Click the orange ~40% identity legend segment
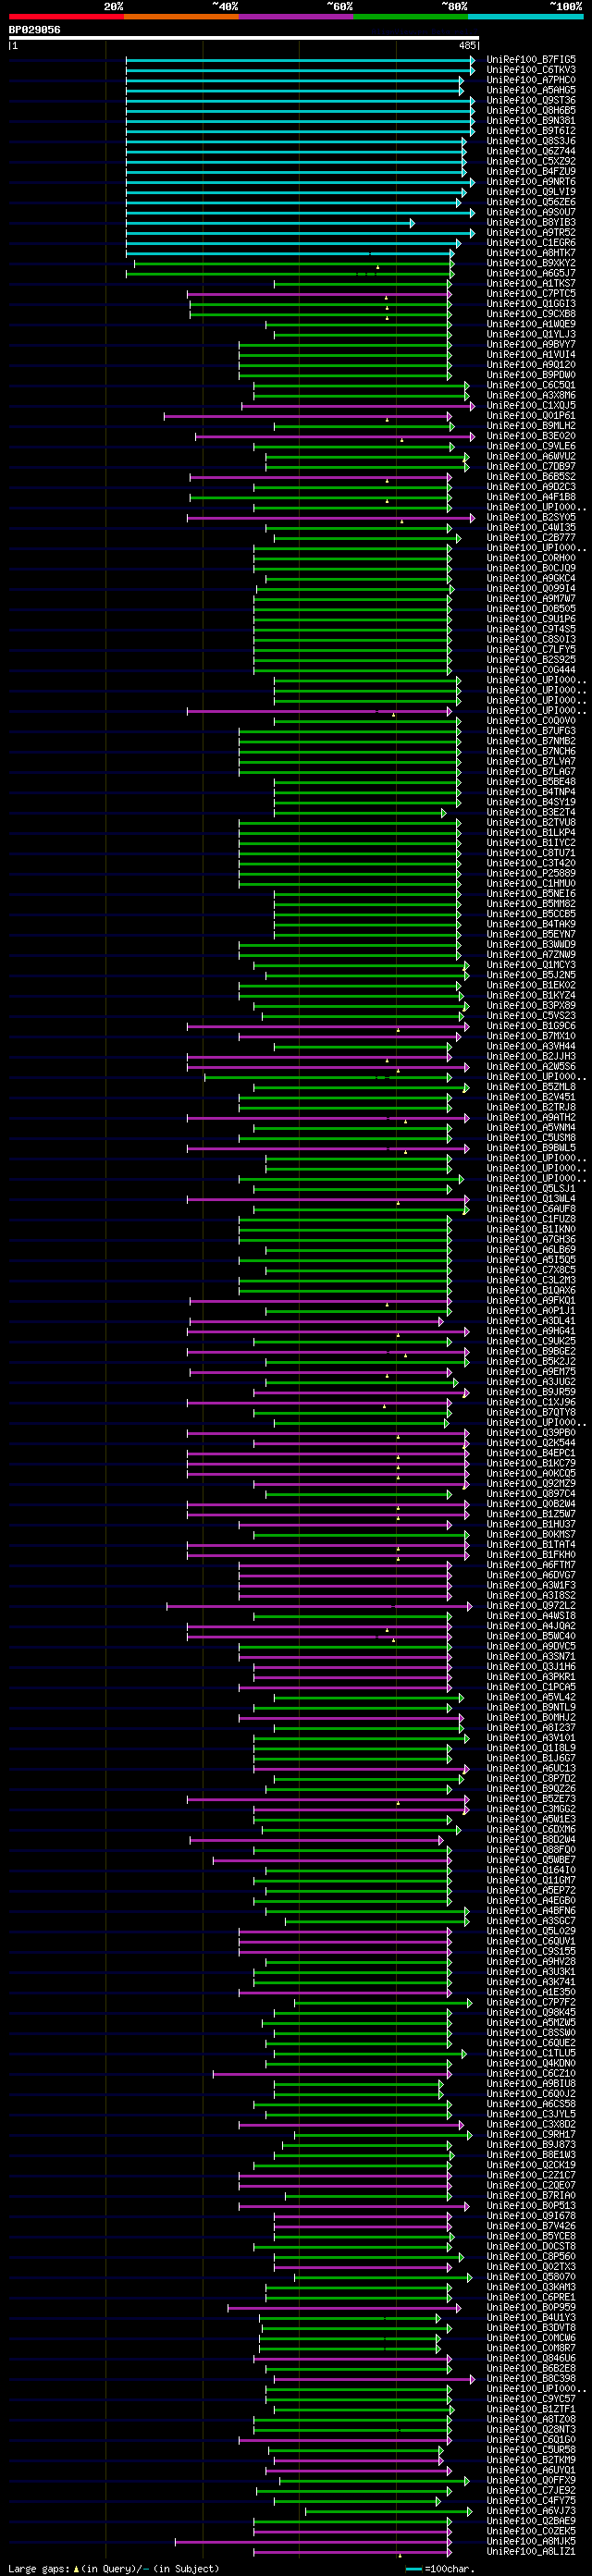The width and height of the screenshot is (592, 2576). coord(181,17)
